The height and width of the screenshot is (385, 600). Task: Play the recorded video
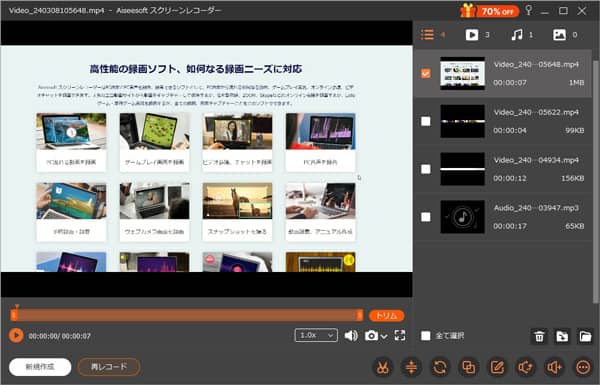click(x=16, y=336)
